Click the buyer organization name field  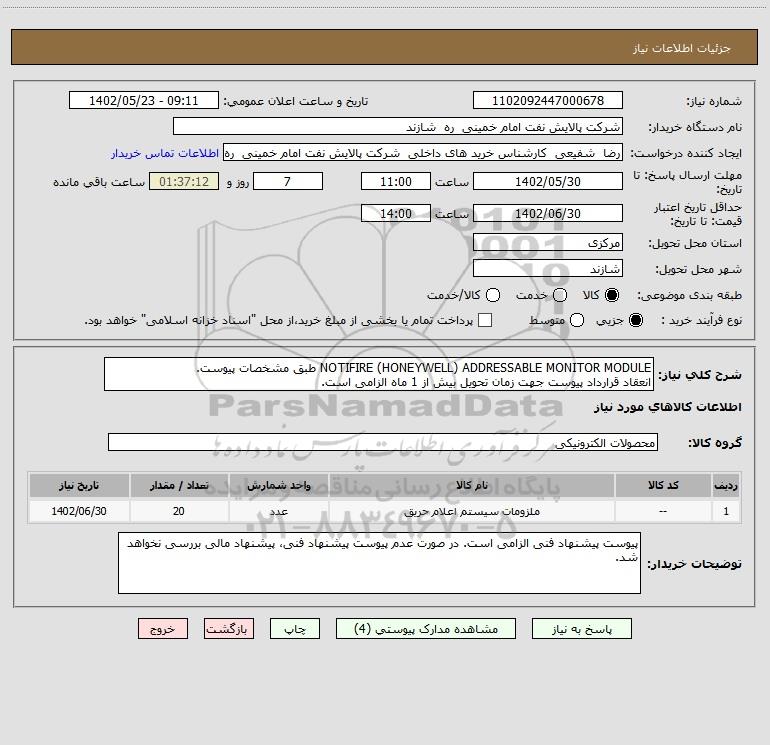(x=398, y=127)
